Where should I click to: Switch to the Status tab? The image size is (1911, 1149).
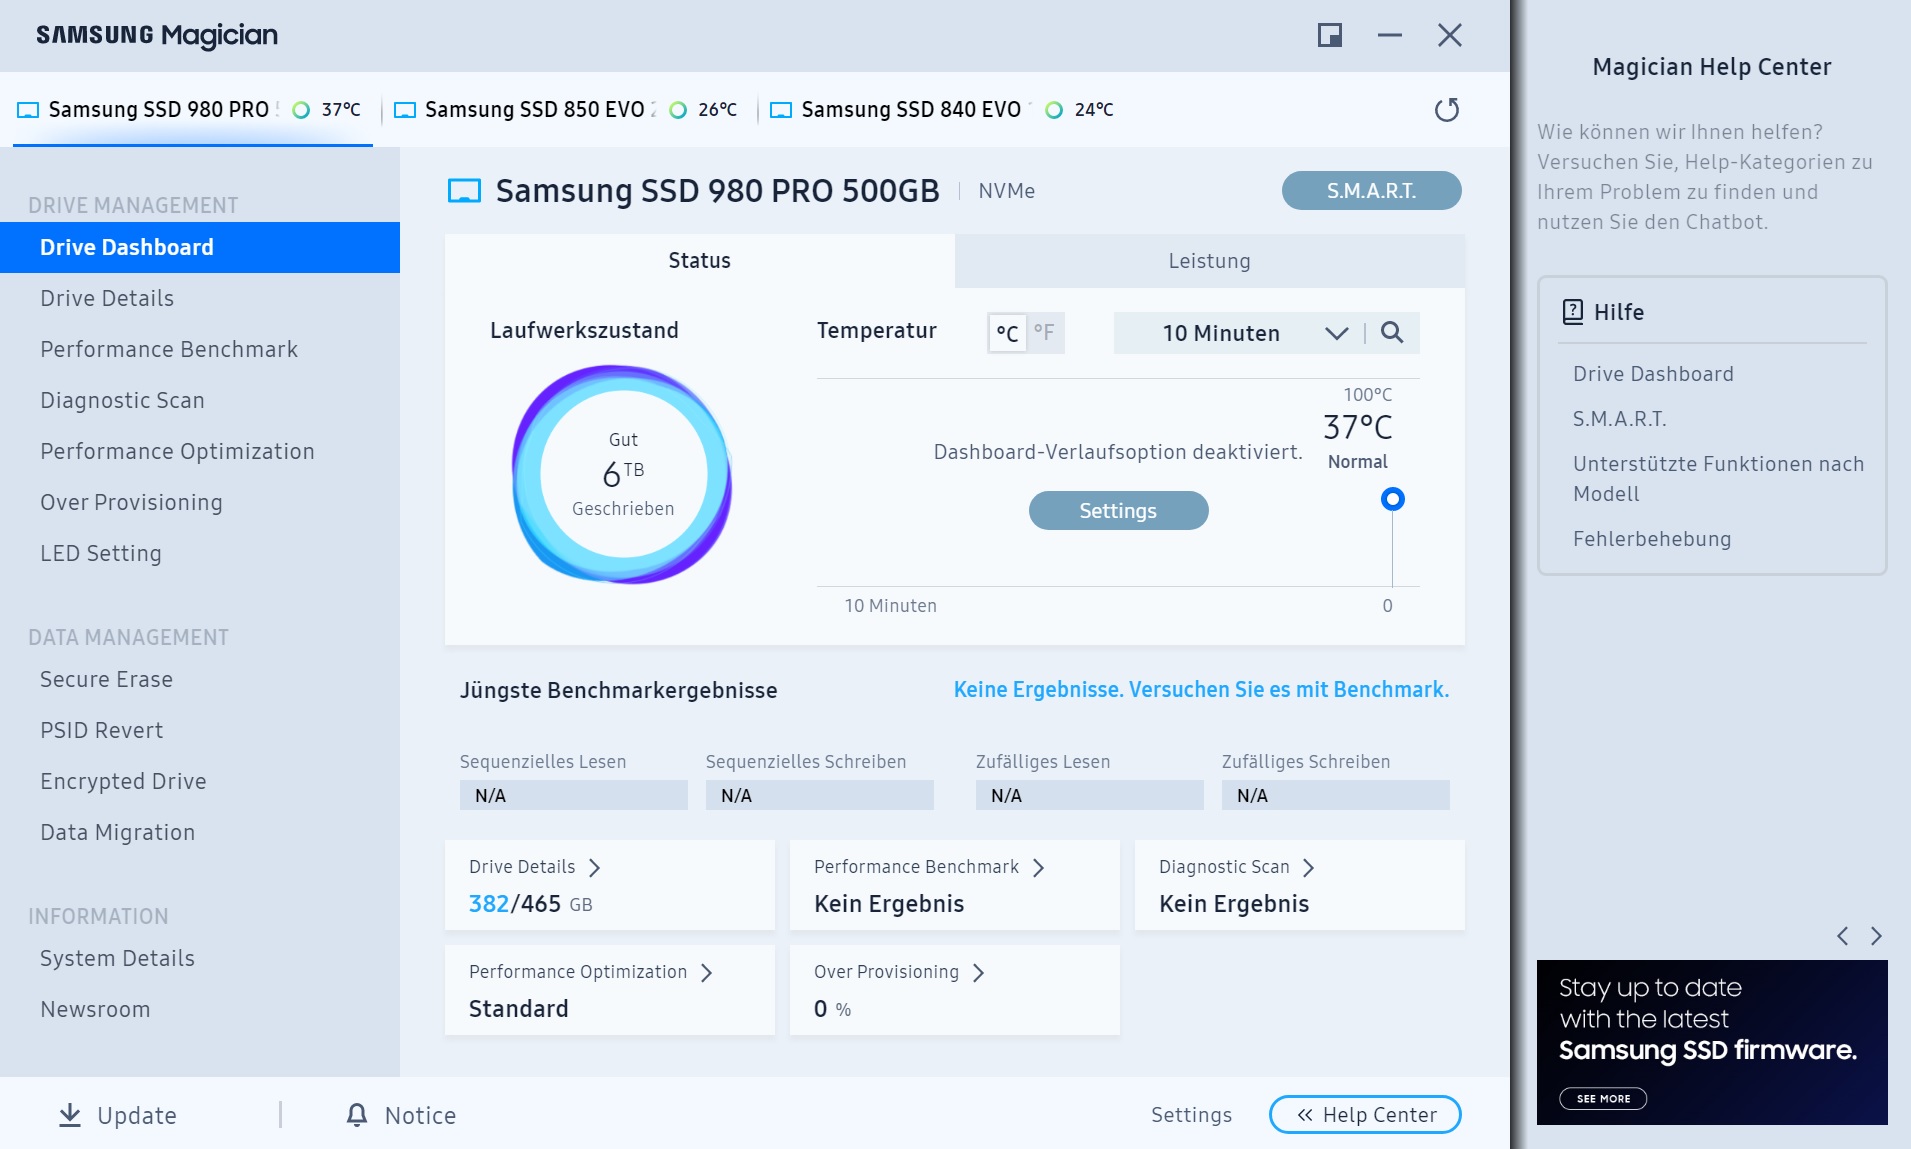pos(699,261)
